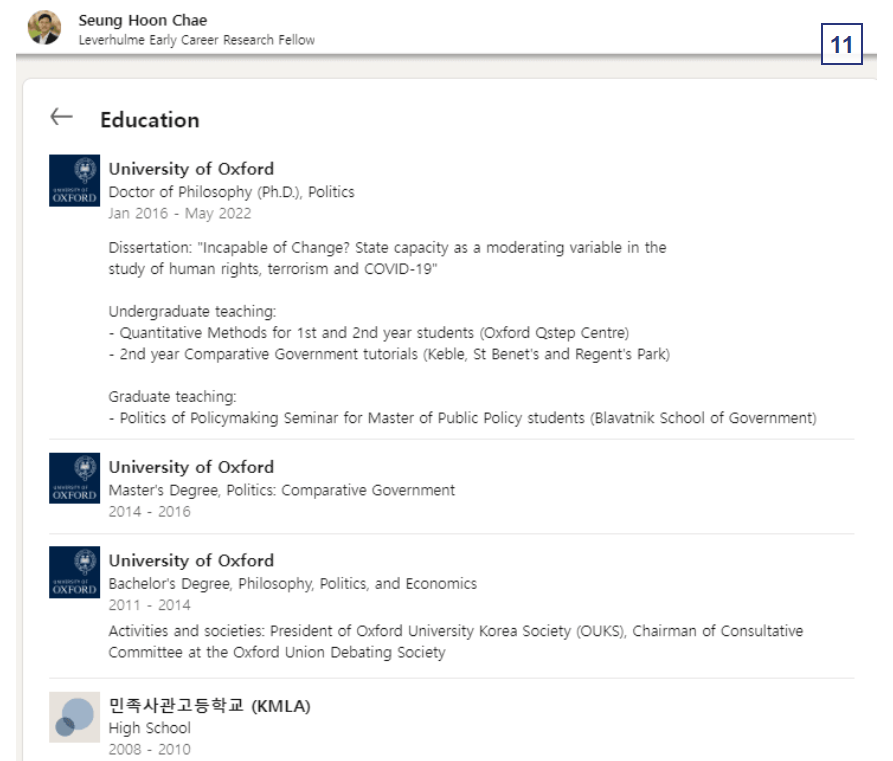The width and height of the screenshot is (893, 761).
Task: Open the University of Oxford link above the Bachelor's Degree
Action: [x=191, y=560]
